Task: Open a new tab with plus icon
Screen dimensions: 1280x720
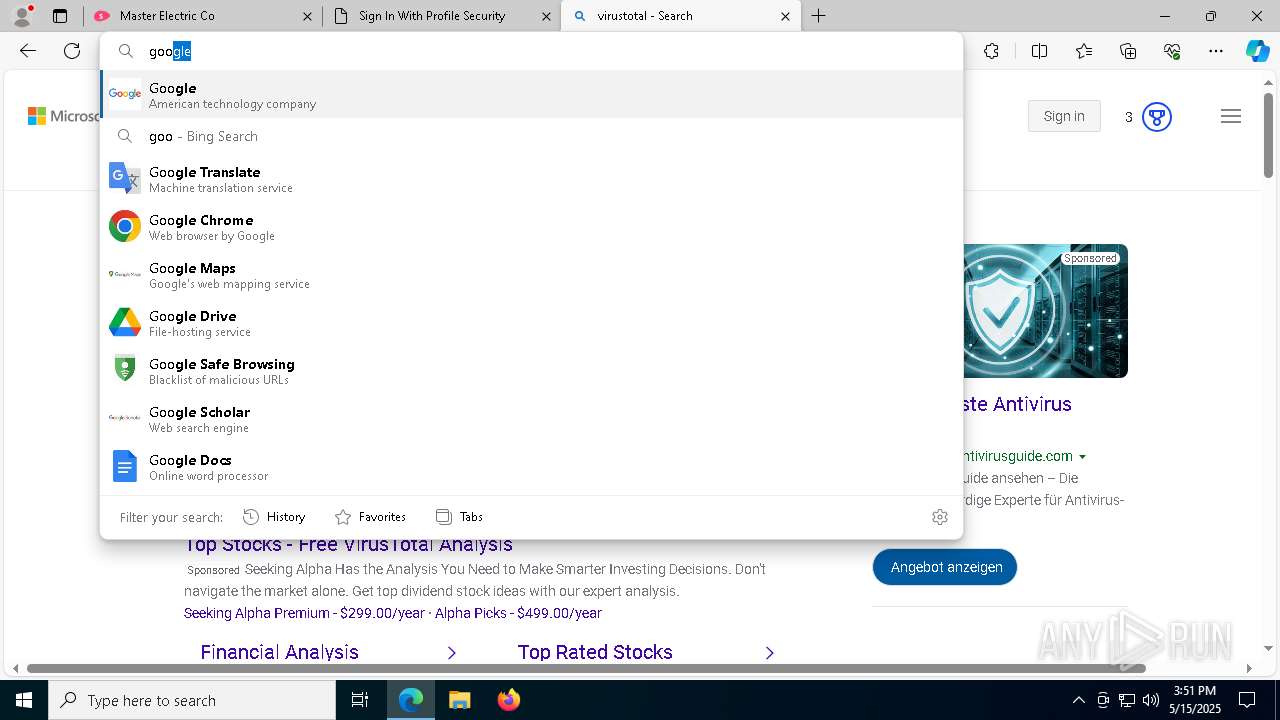Action: tap(818, 16)
